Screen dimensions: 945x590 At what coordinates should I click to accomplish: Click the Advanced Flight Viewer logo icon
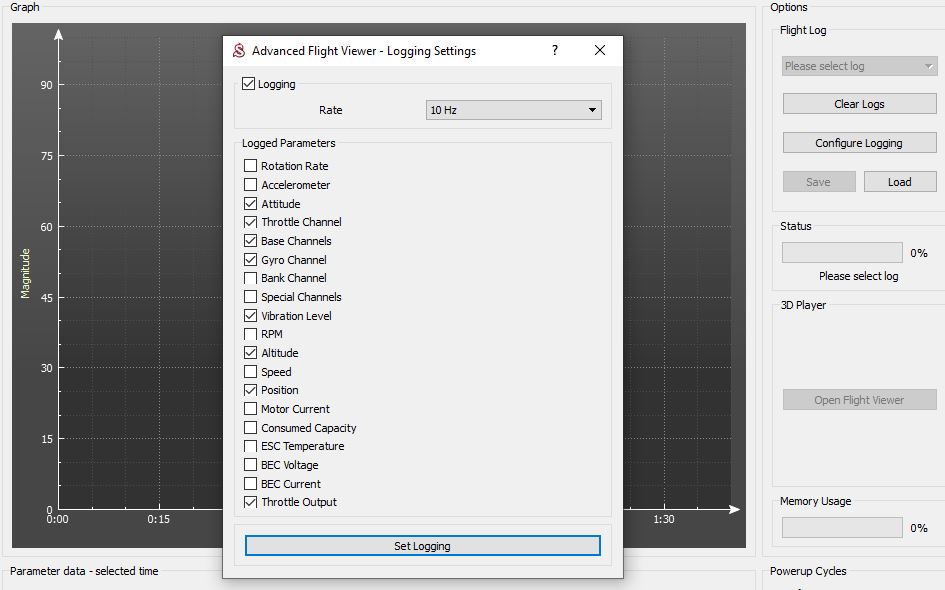[239, 51]
